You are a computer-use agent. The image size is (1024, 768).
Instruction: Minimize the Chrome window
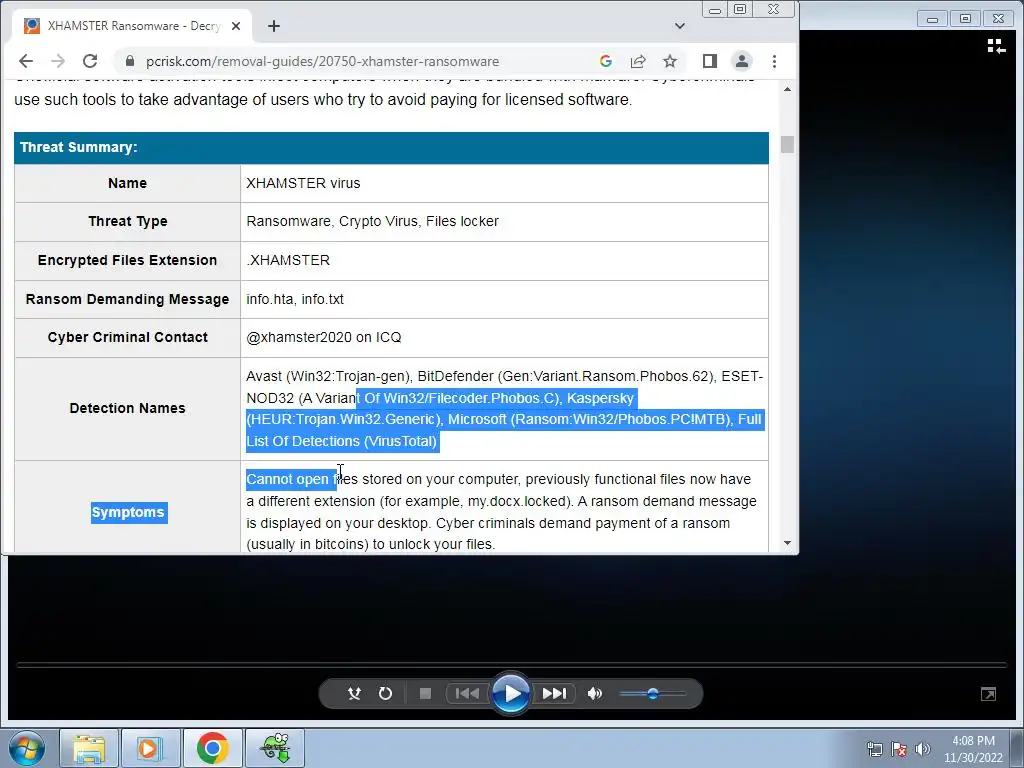click(x=715, y=10)
